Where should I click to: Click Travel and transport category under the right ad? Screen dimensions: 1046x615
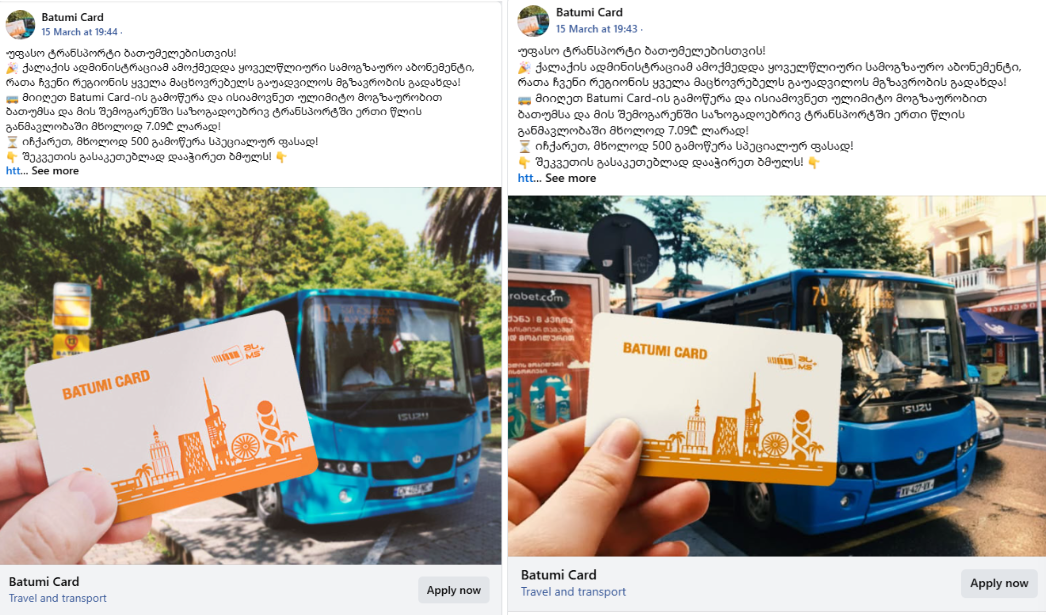(573, 592)
